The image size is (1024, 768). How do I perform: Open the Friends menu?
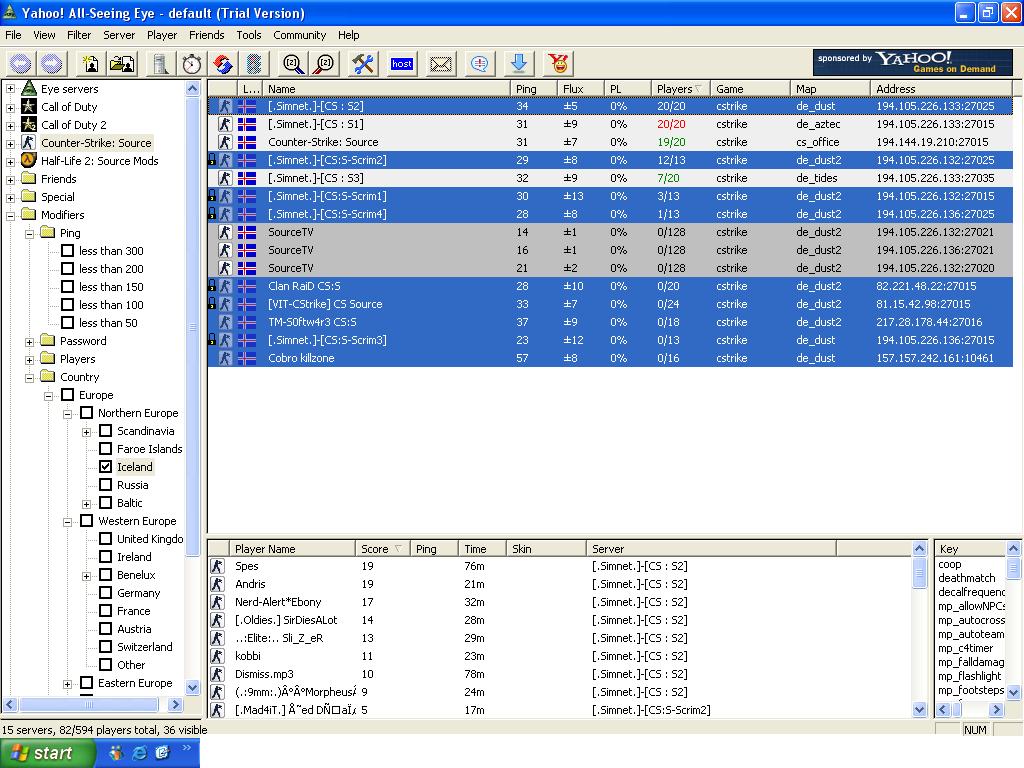pos(206,35)
